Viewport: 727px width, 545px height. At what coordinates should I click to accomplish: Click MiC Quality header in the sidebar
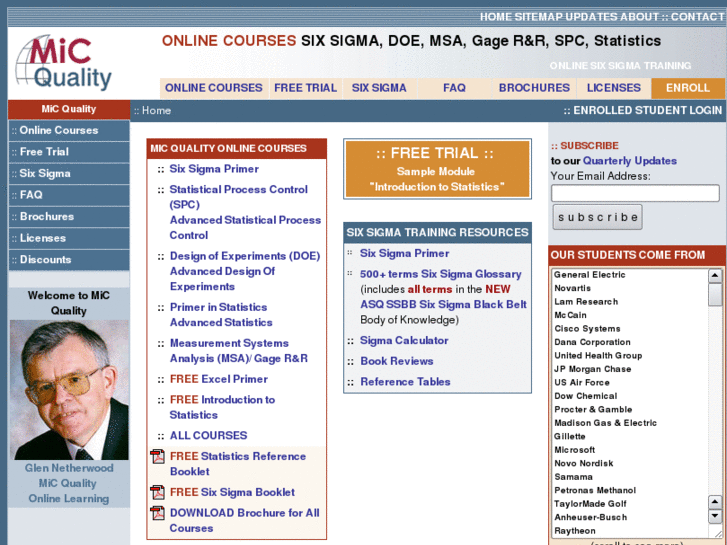(x=69, y=109)
